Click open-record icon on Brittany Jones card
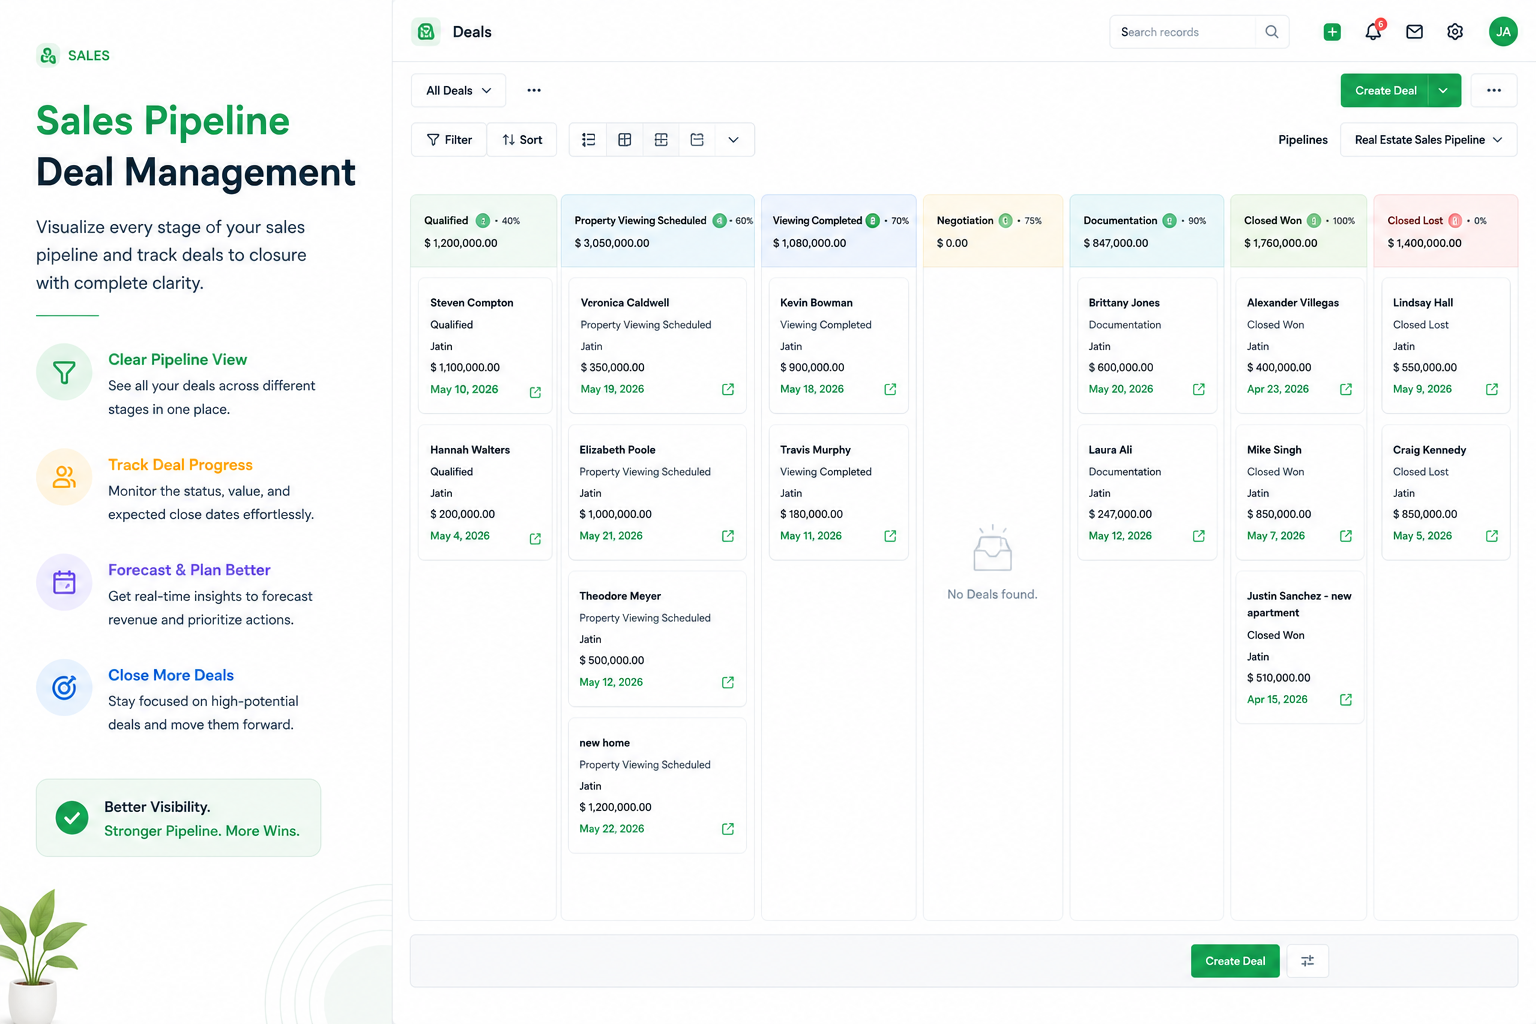 (x=1199, y=389)
